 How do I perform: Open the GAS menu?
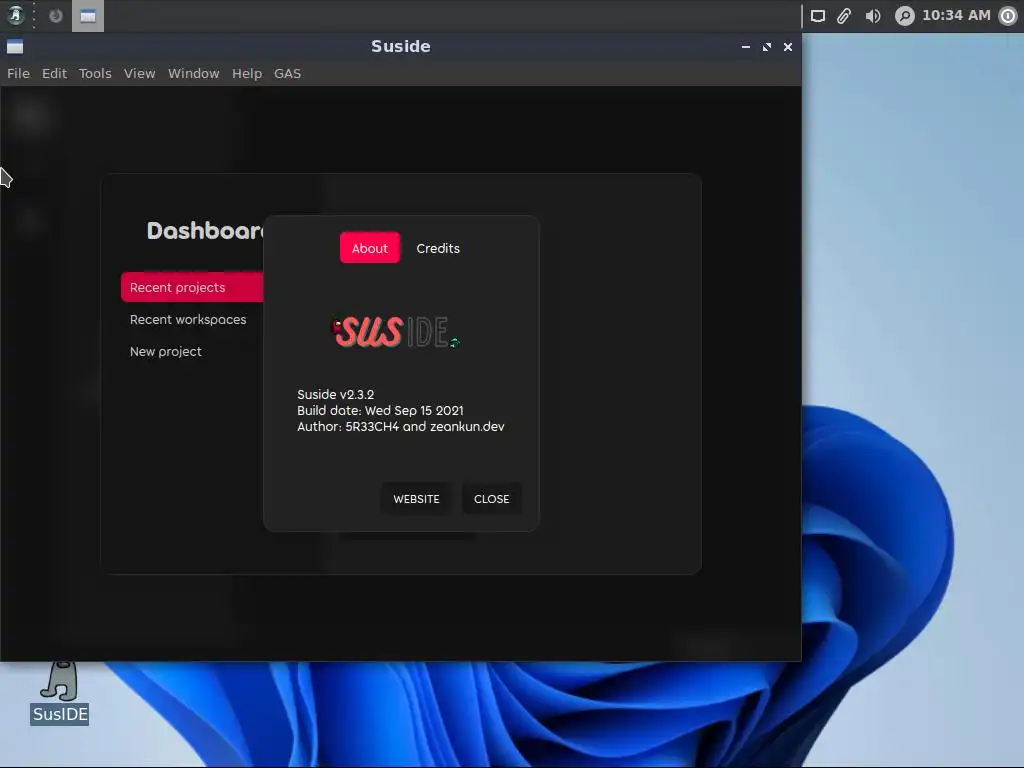pyautogui.click(x=287, y=73)
